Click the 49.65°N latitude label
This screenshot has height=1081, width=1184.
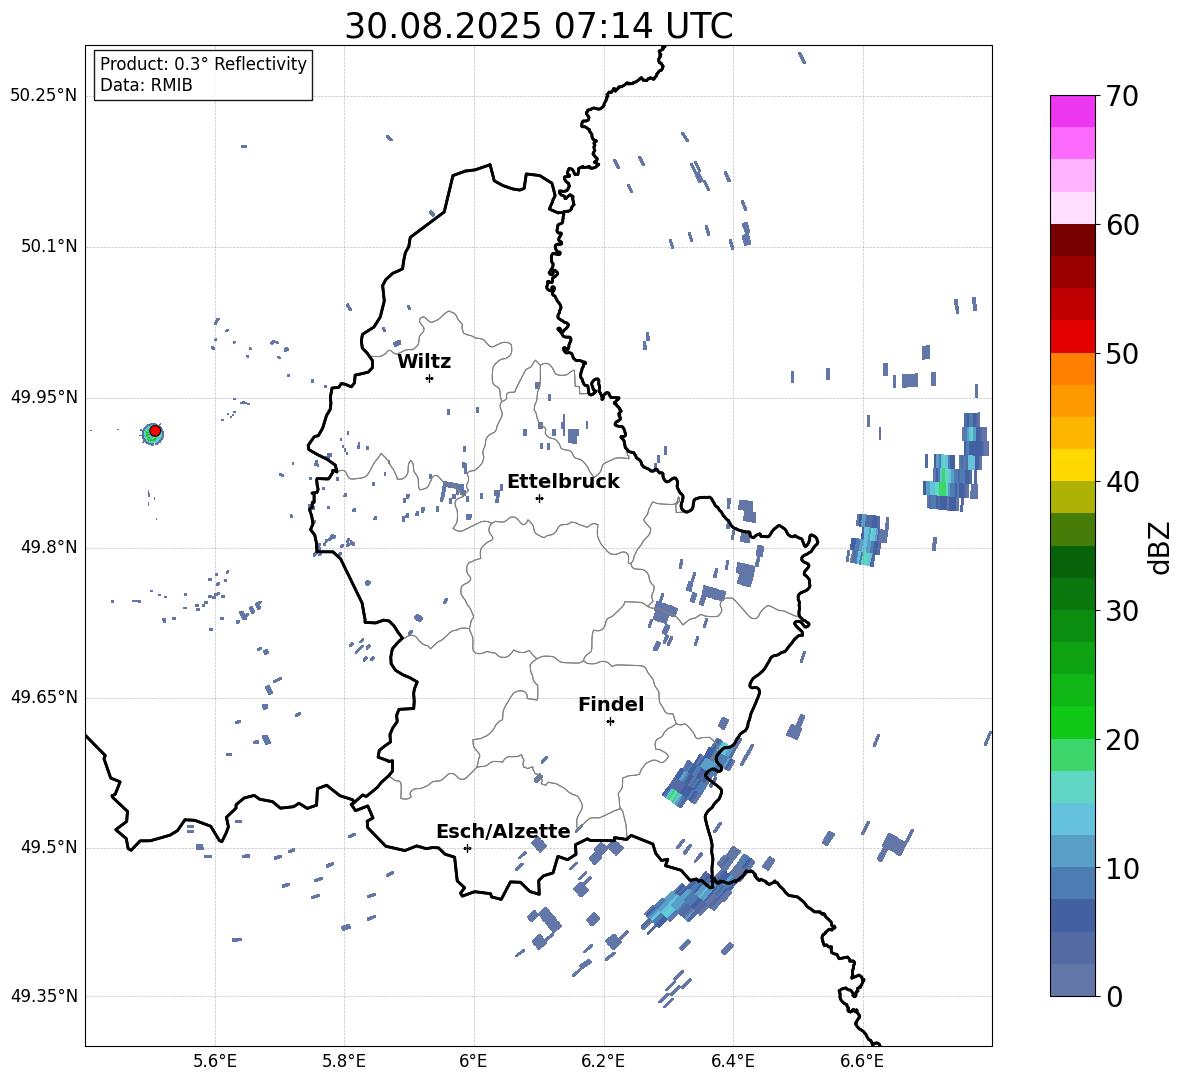coord(44,697)
